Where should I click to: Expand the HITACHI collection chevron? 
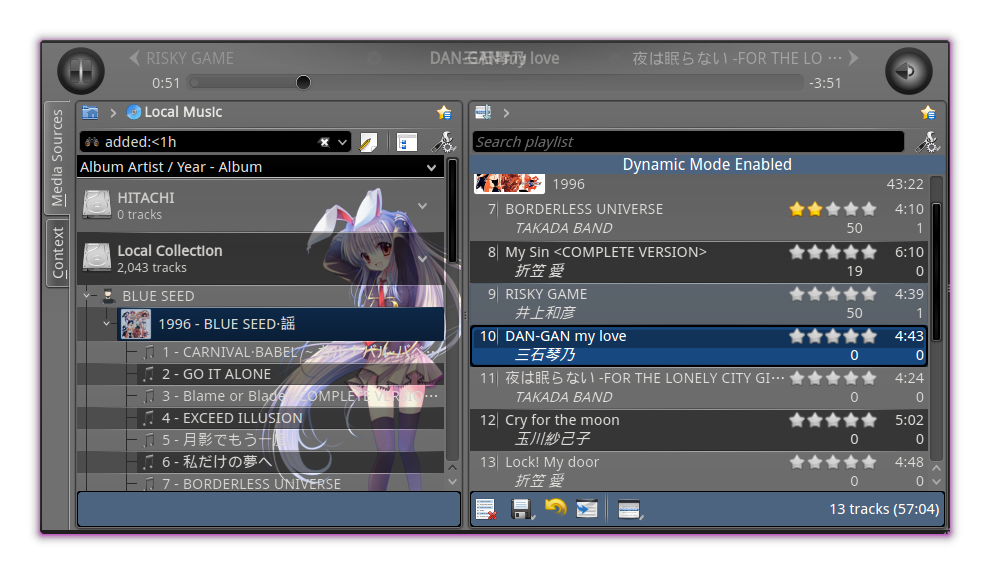coord(422,206)
